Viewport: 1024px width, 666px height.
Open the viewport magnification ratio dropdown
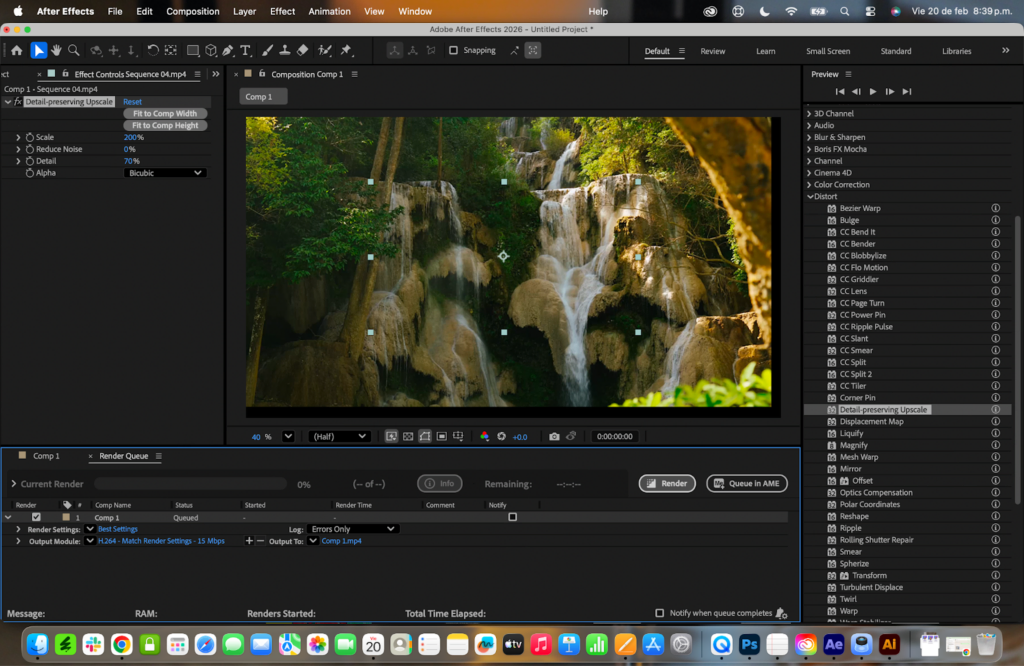tap(288, 436)
